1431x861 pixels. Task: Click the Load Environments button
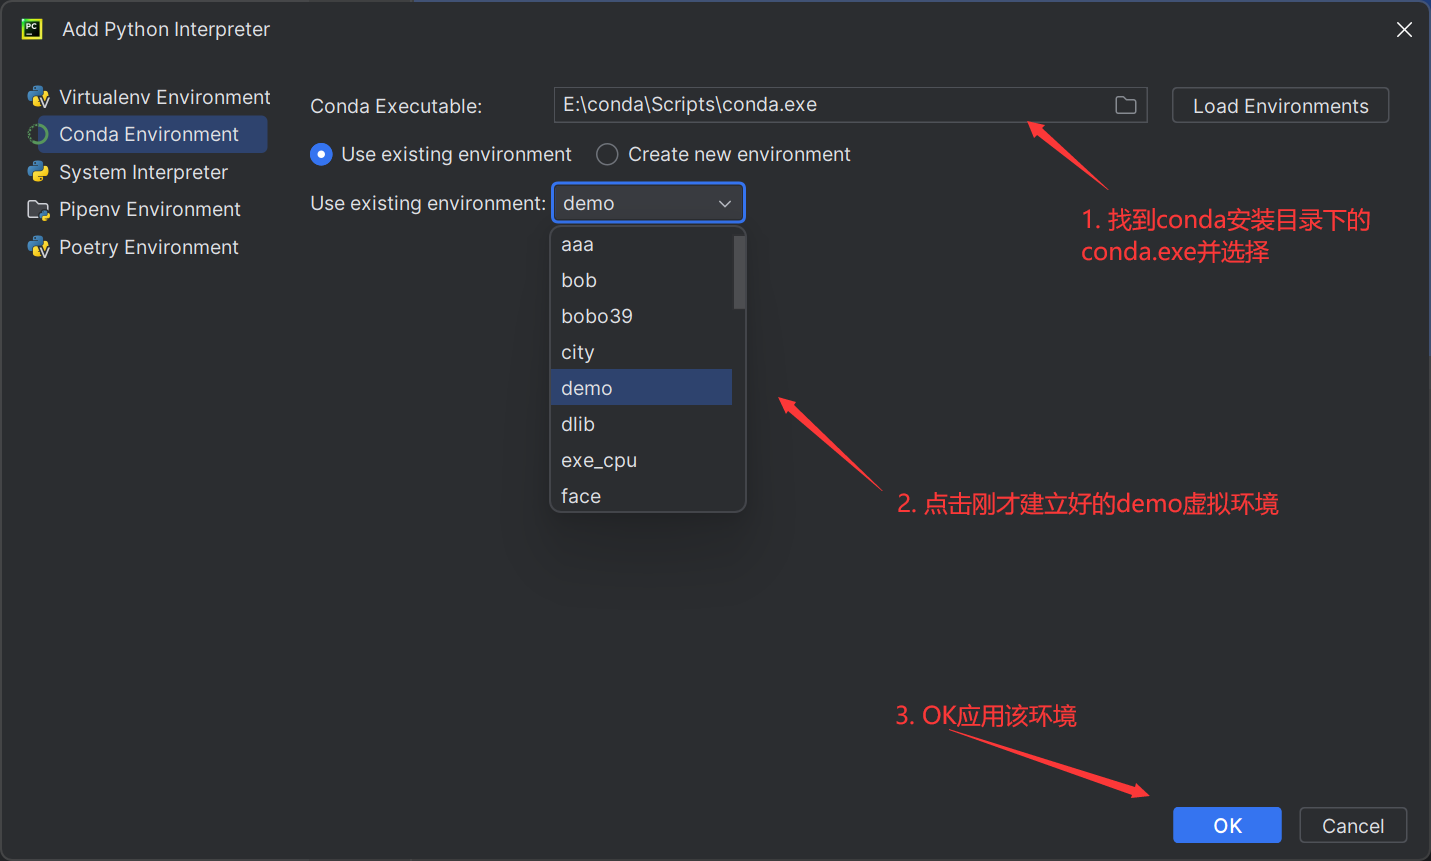click(1280, 106)
